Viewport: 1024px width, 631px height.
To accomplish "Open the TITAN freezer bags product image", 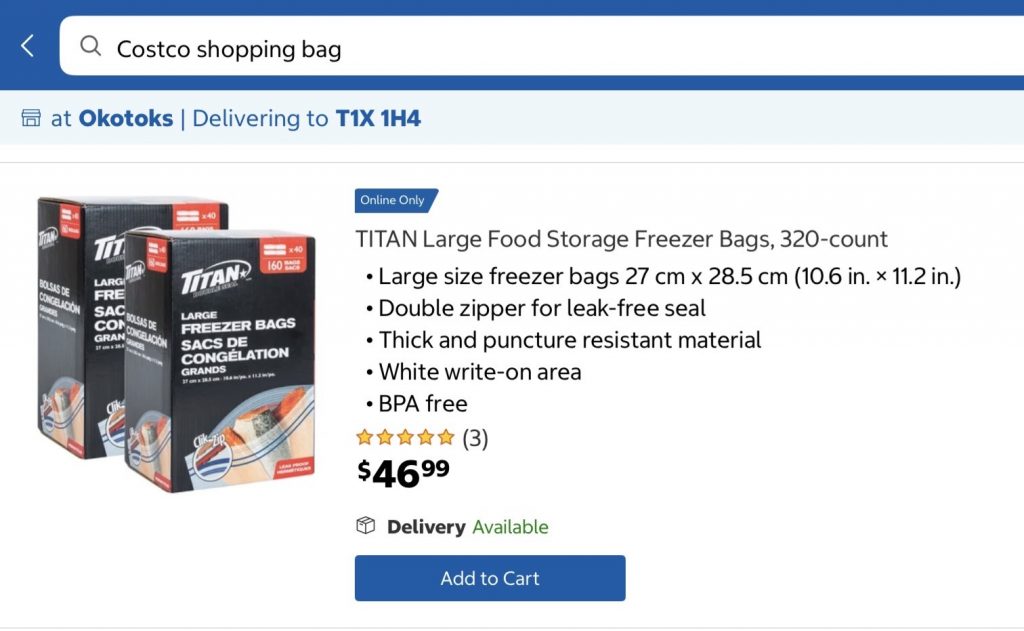I will 177,343.
